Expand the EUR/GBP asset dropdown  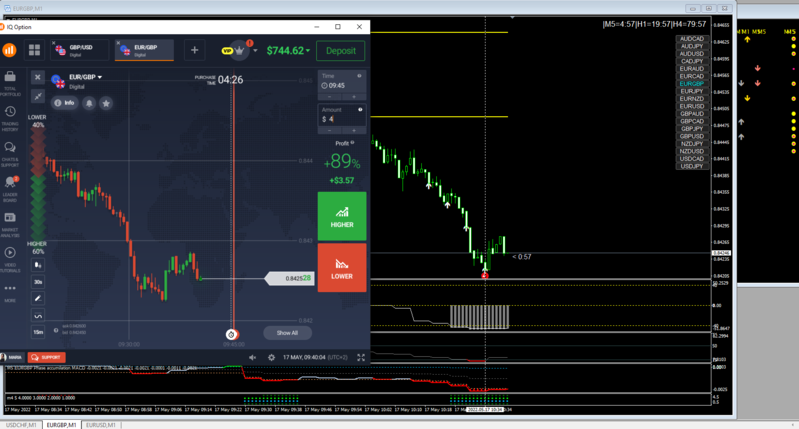[x=100, y=77]
